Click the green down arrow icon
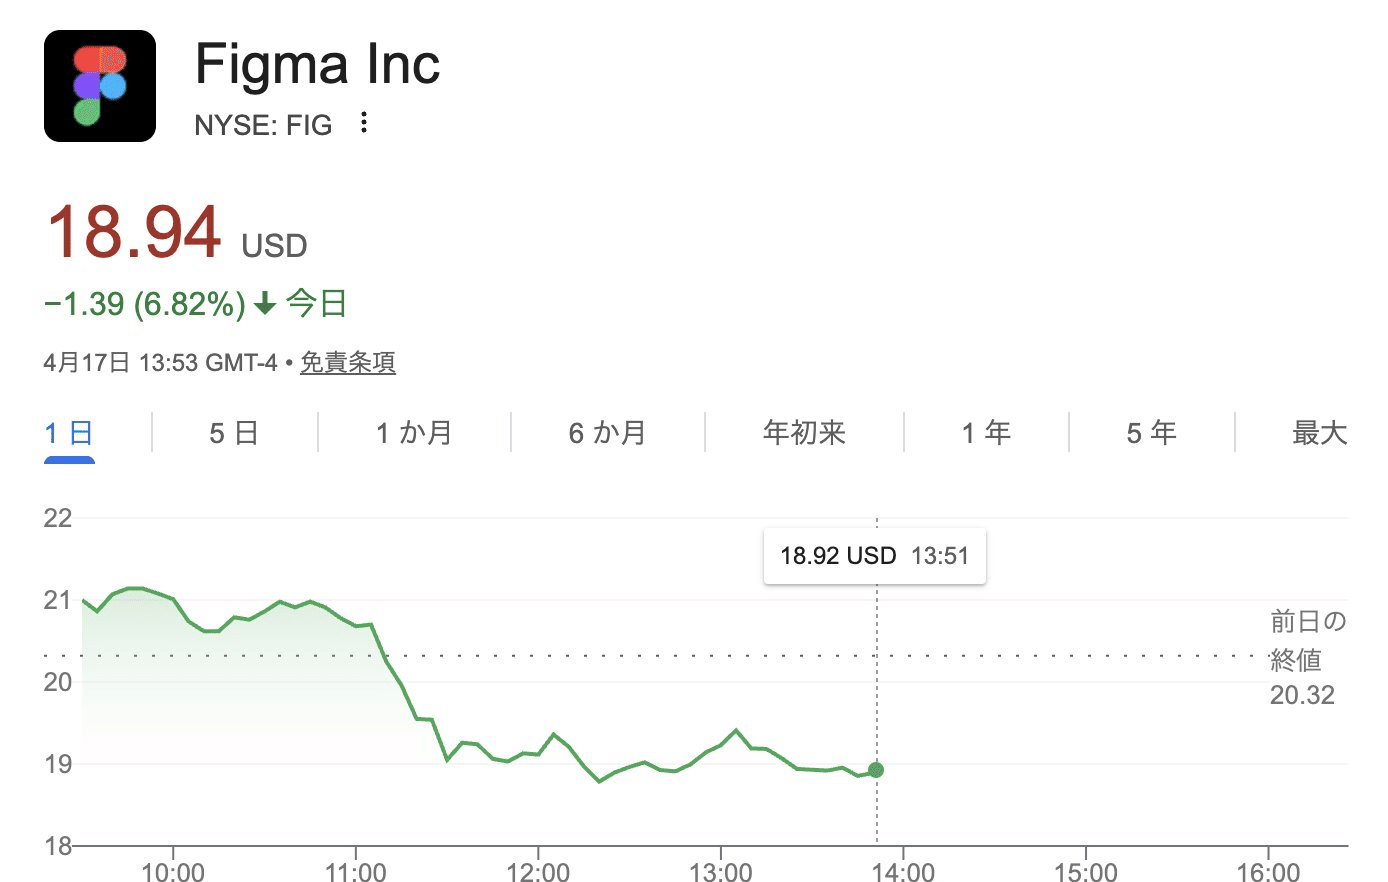 pos(265,303)
